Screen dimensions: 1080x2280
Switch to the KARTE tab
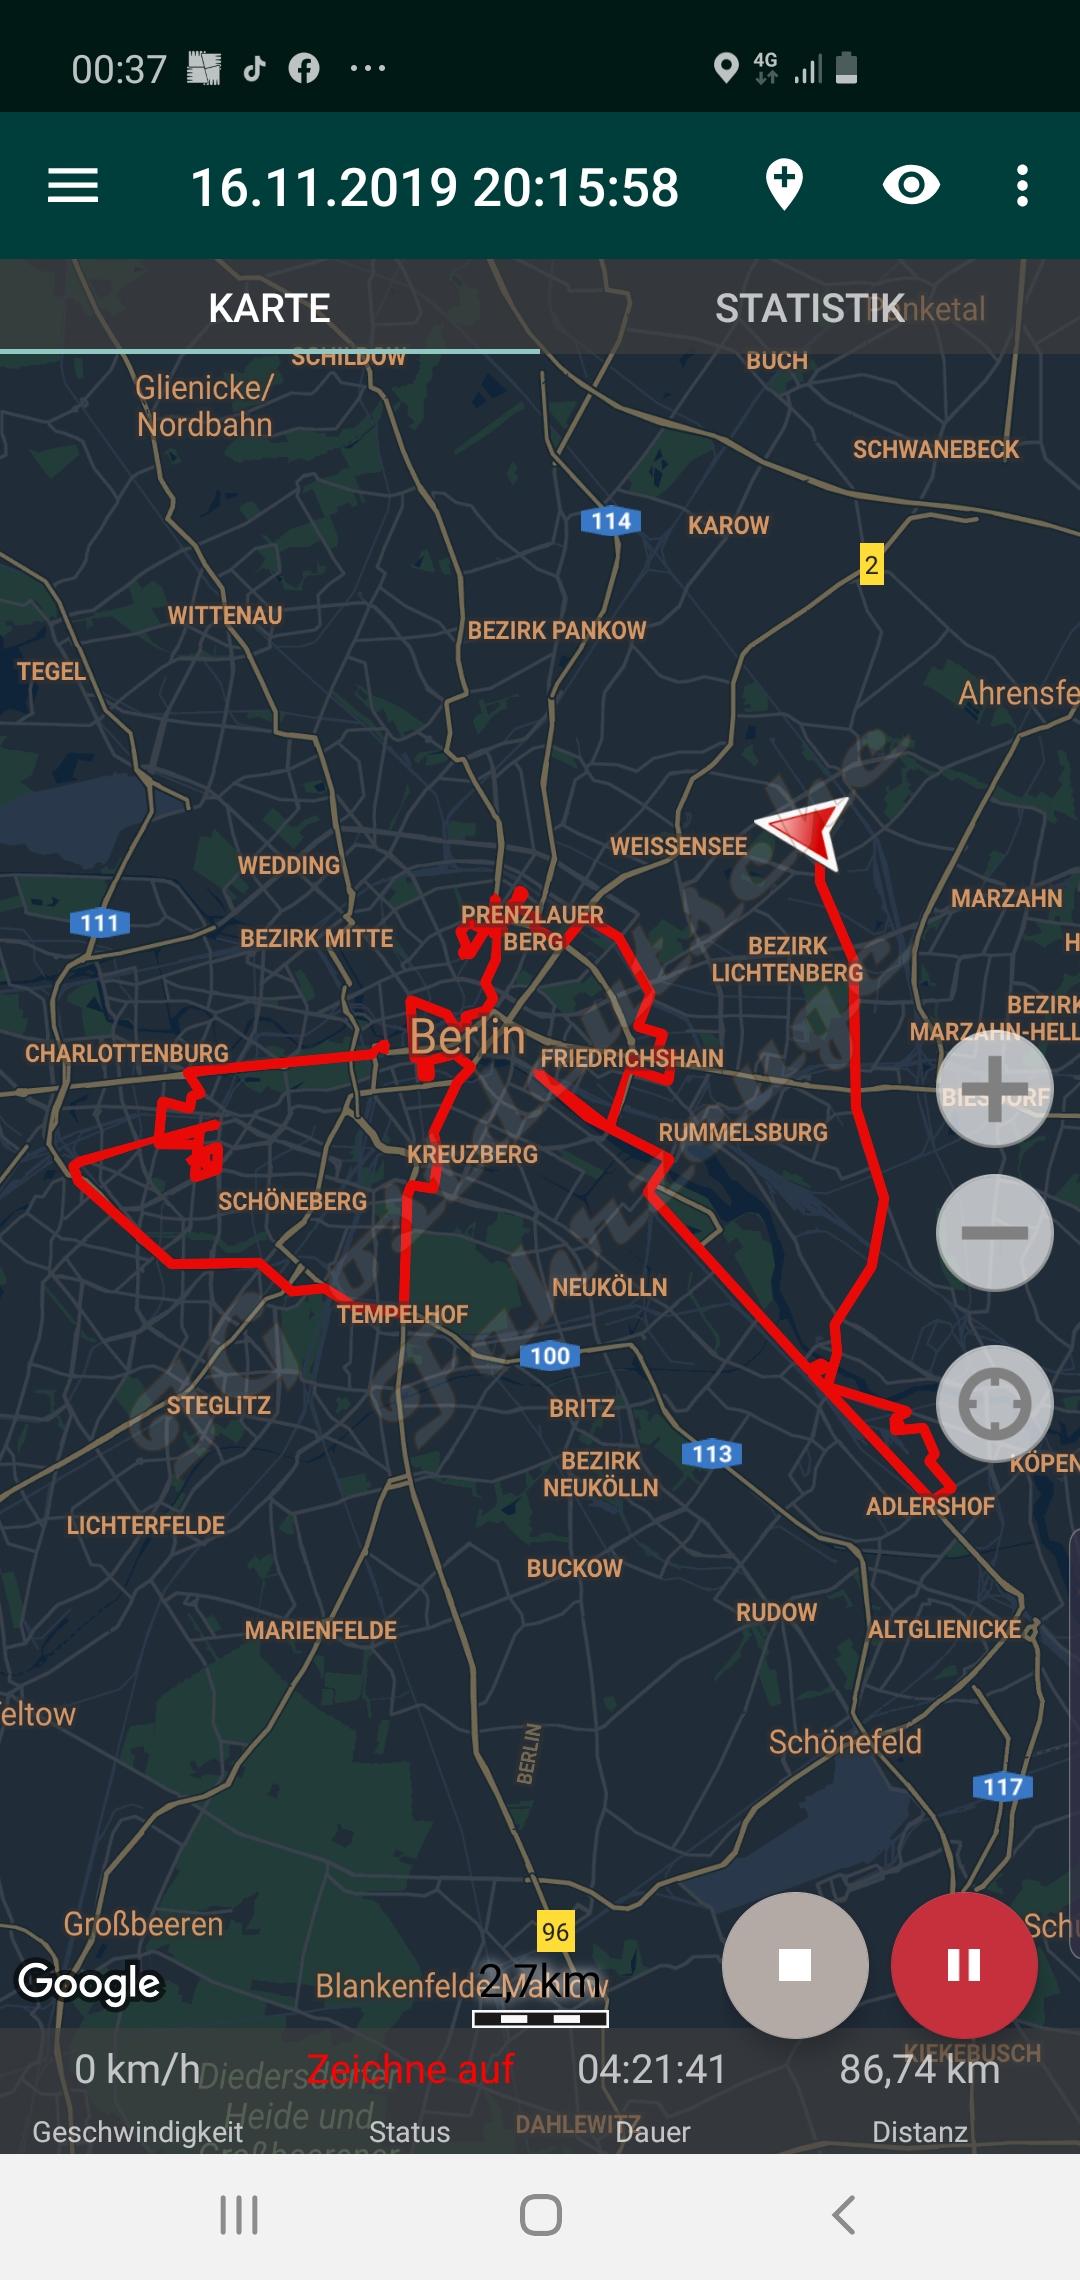[270, 307]
